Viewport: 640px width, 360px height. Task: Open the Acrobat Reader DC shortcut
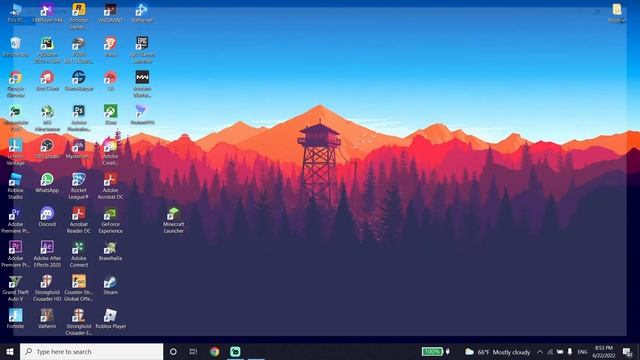79,220
